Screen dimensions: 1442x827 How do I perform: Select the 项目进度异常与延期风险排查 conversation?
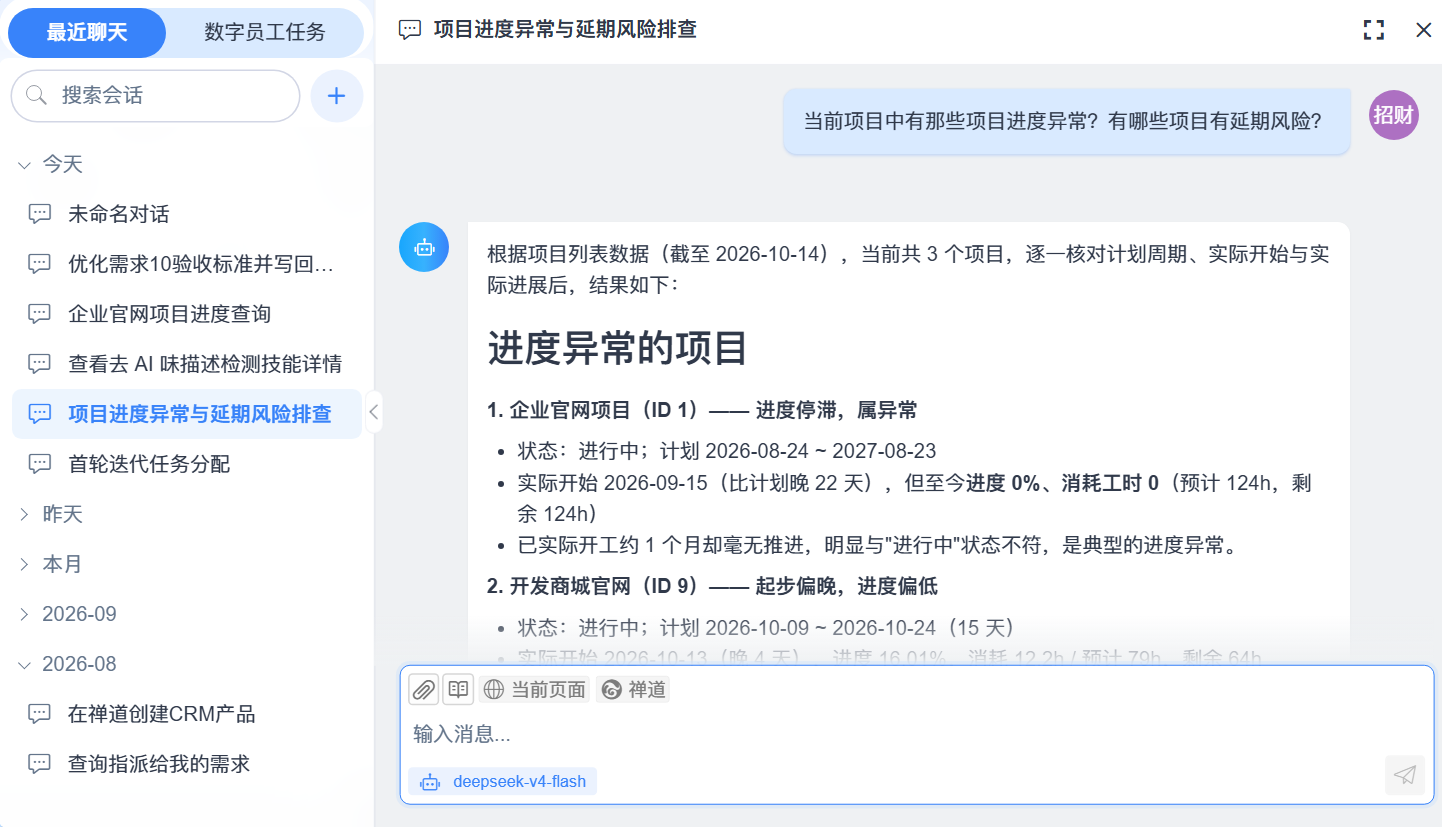coord(187,414)
